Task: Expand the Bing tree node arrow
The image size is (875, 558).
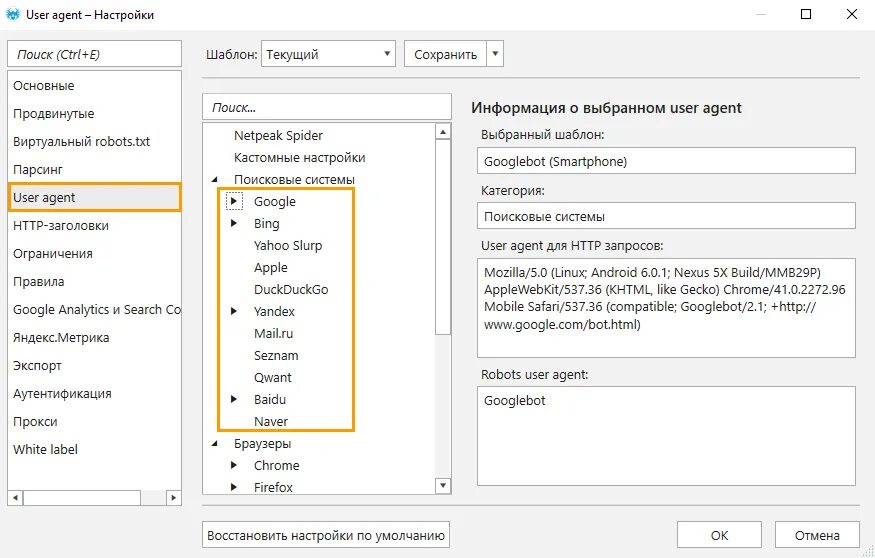Action: [x=234, y=223]
